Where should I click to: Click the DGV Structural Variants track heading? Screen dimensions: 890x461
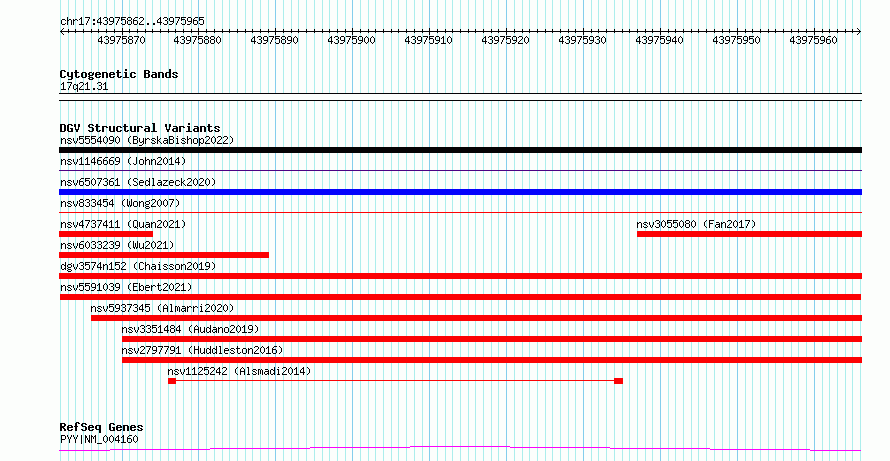pyautogui.click(x=140, y=128)
